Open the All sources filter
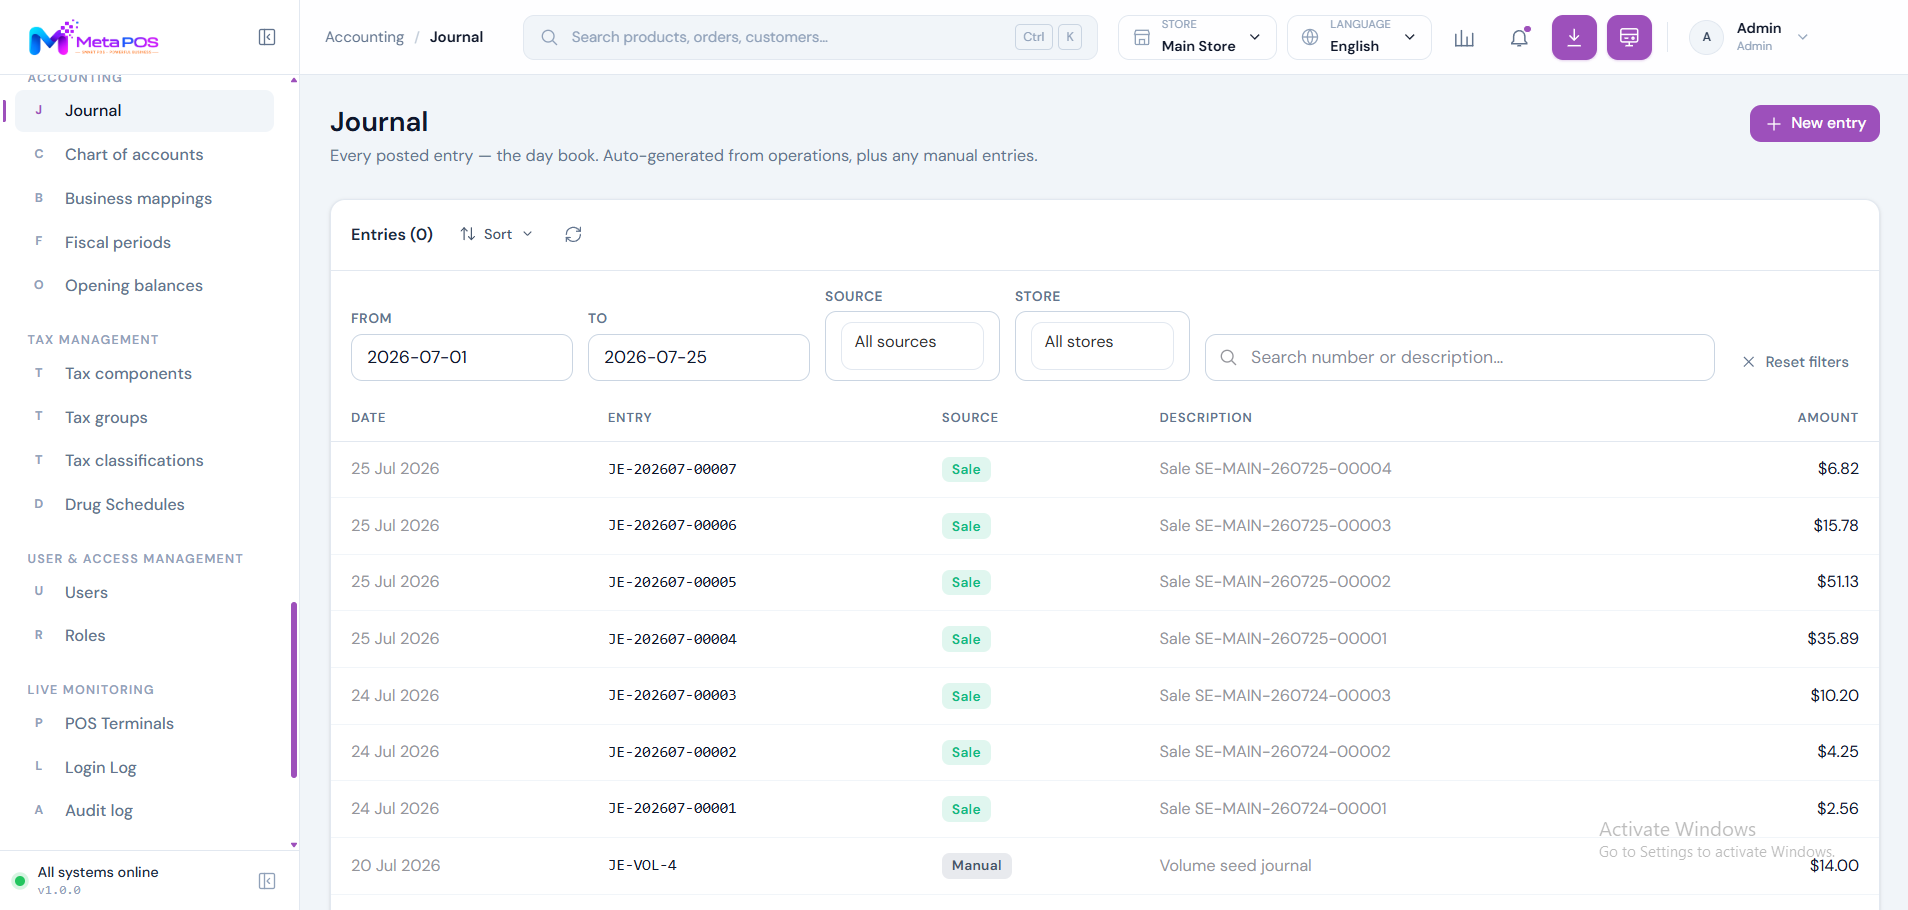 pyautogui.click(x=912, y=346)
